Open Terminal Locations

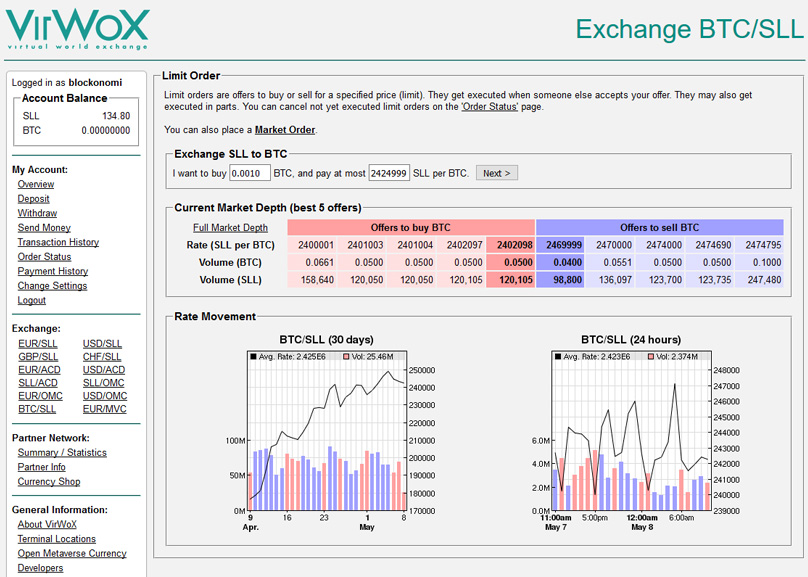[57, 538]
